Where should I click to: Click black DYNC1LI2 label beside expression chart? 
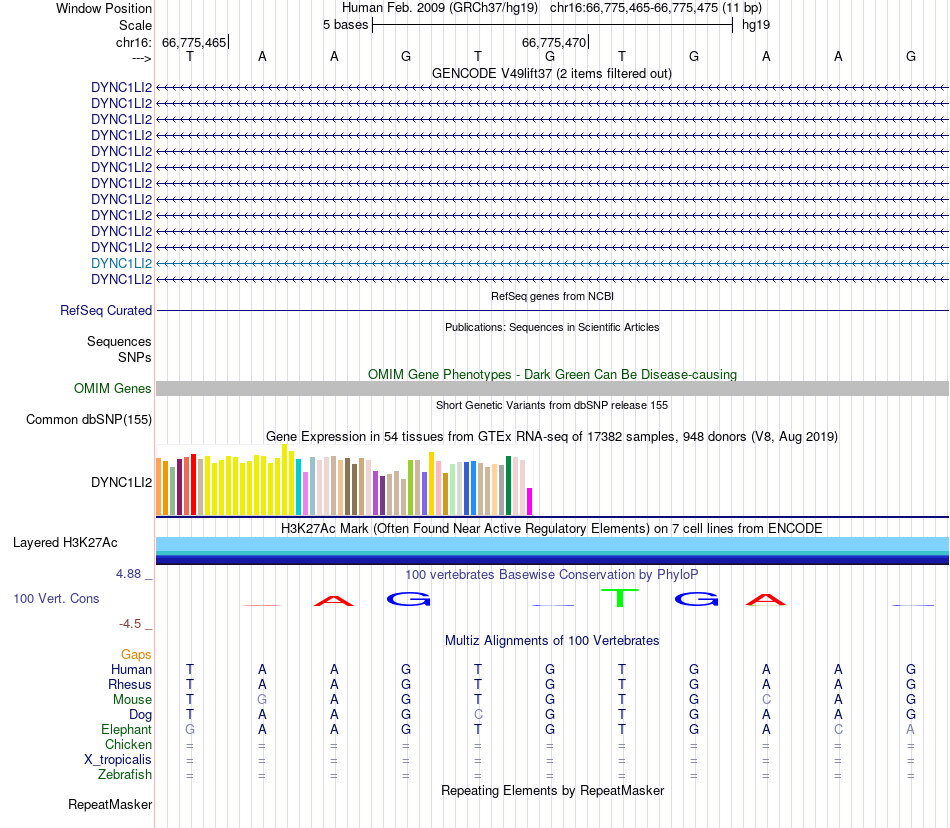coord(121,482)
